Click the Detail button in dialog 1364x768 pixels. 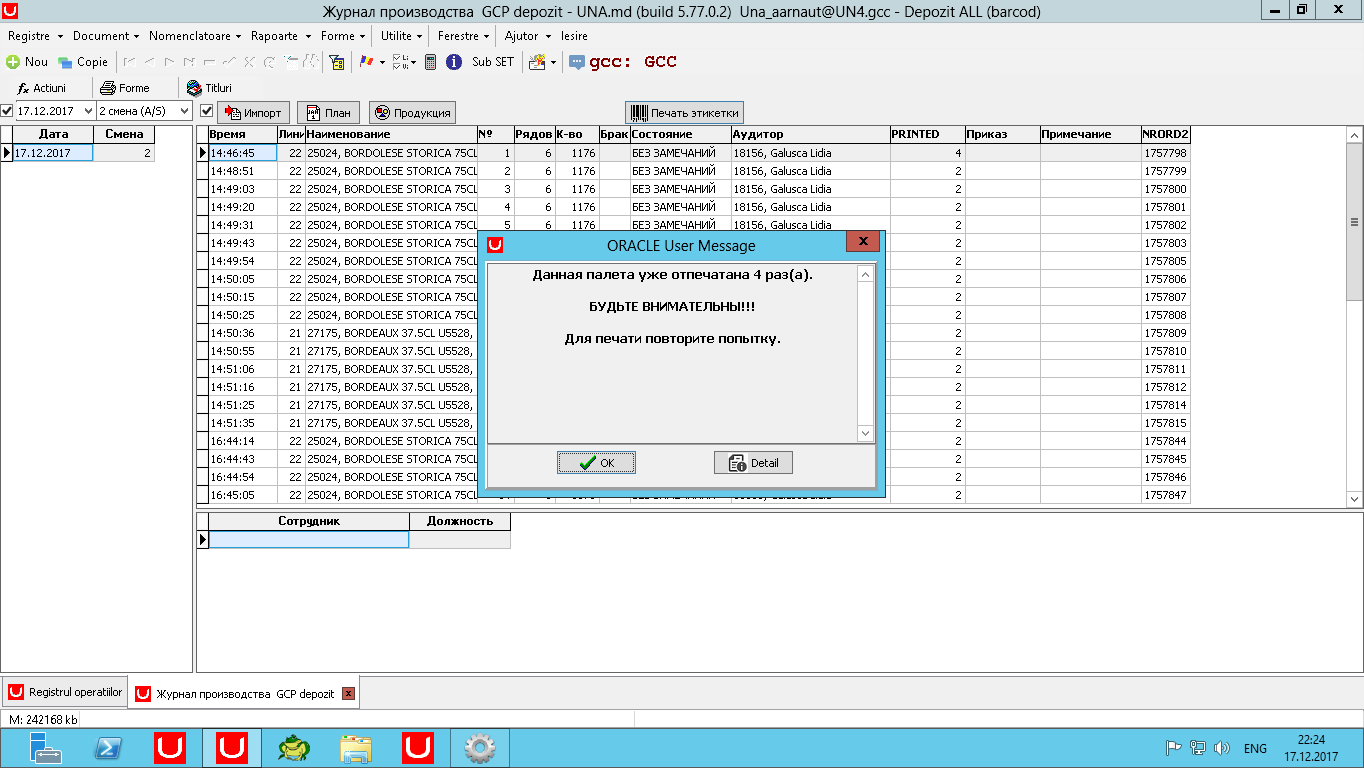[x=753, y=463]
